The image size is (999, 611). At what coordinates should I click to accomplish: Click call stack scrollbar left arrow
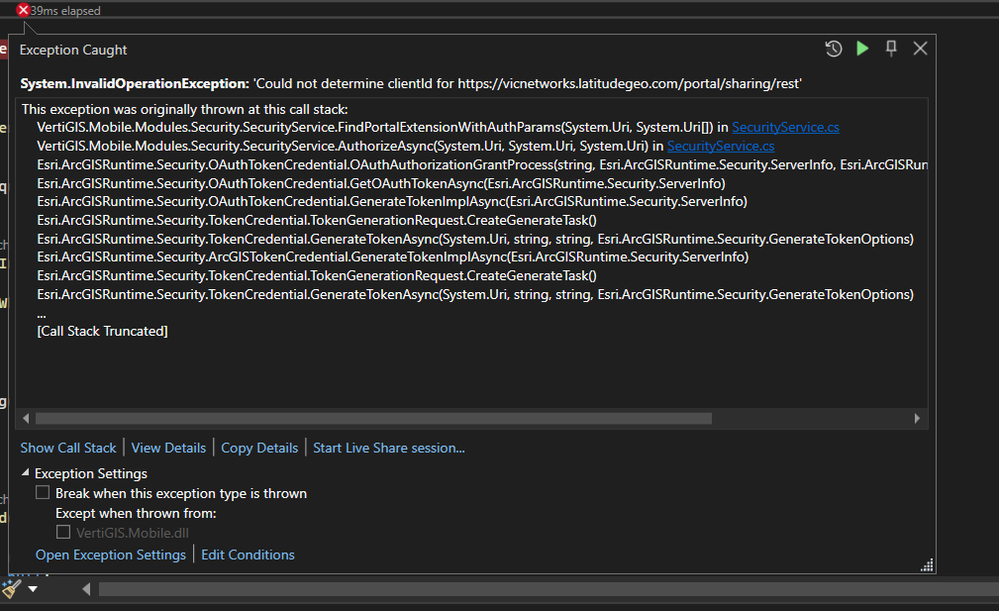click(26, 418)
